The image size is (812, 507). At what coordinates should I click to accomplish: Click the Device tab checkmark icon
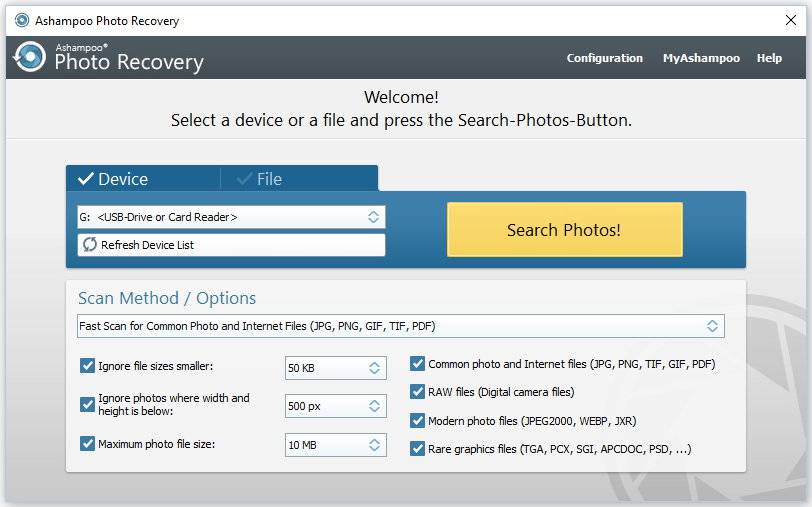tap(85, 180)
